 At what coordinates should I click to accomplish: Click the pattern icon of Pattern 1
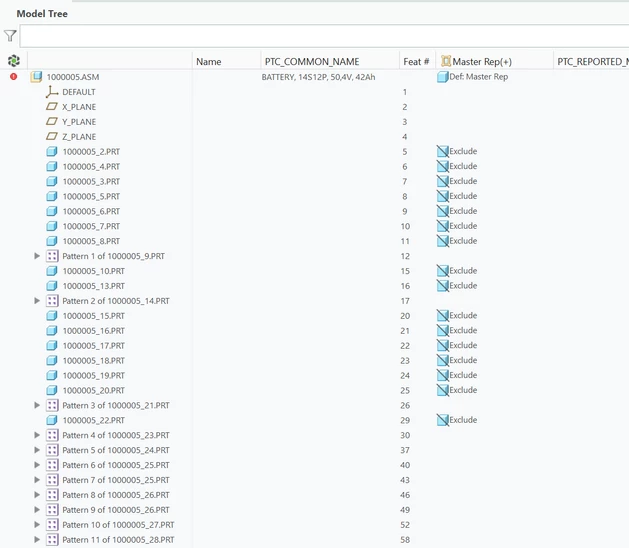click(x=52, y=256)
